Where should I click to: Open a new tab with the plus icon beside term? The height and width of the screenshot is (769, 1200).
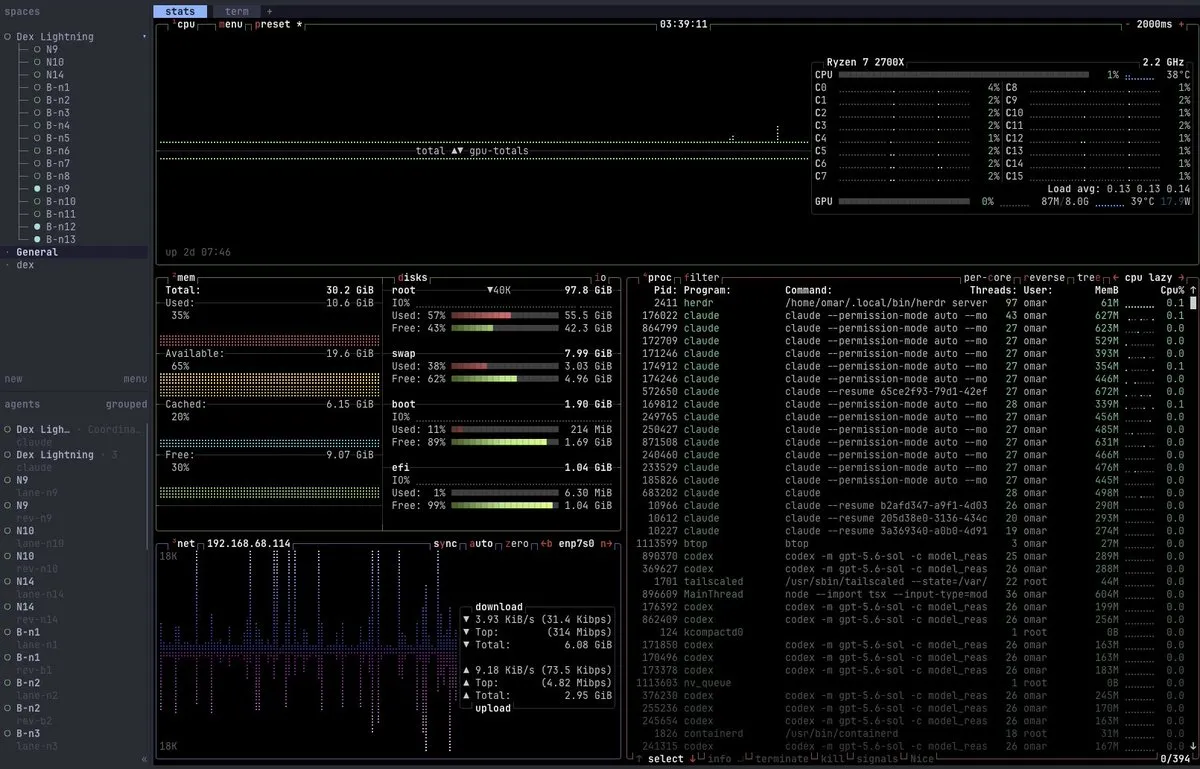[268, 11]
